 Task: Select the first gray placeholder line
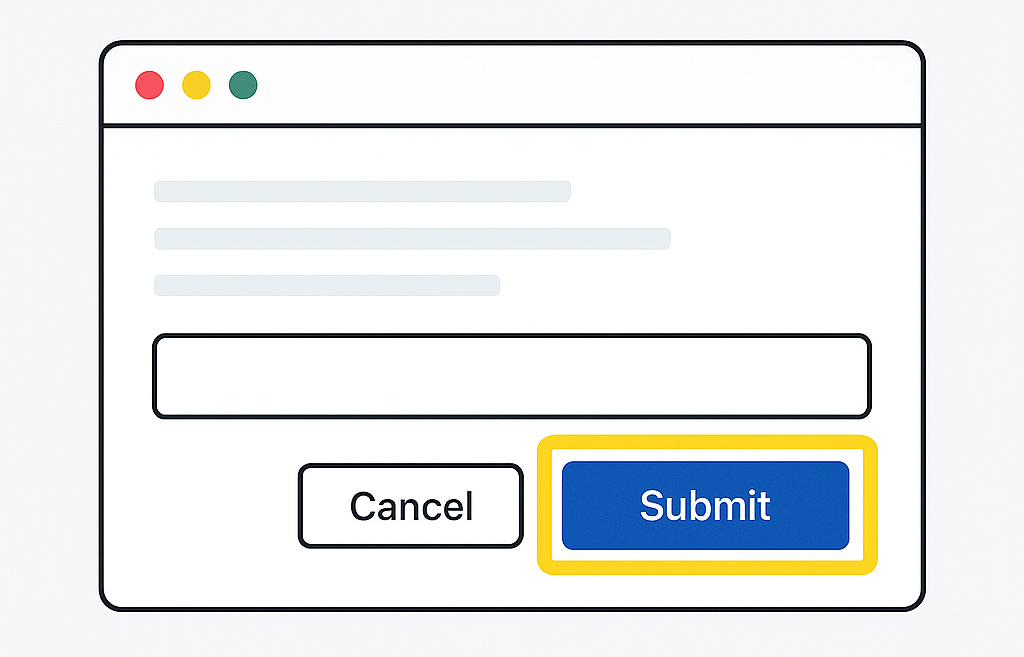(362, 191)
